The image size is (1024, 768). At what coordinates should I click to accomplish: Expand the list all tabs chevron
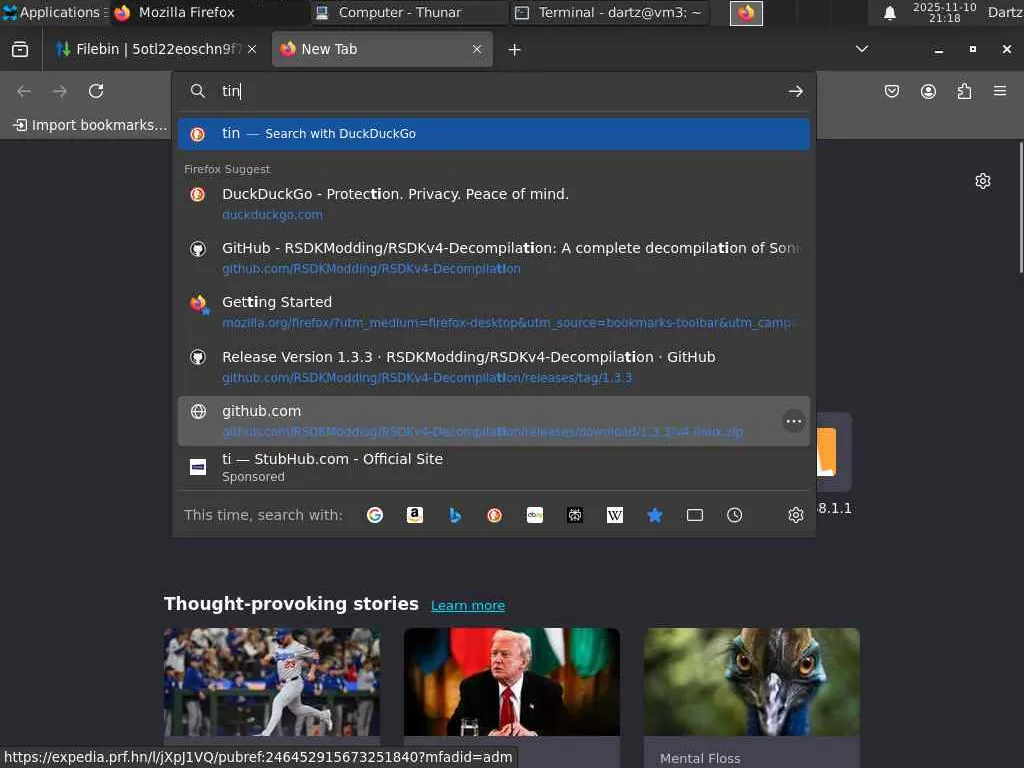pos(862,49)
